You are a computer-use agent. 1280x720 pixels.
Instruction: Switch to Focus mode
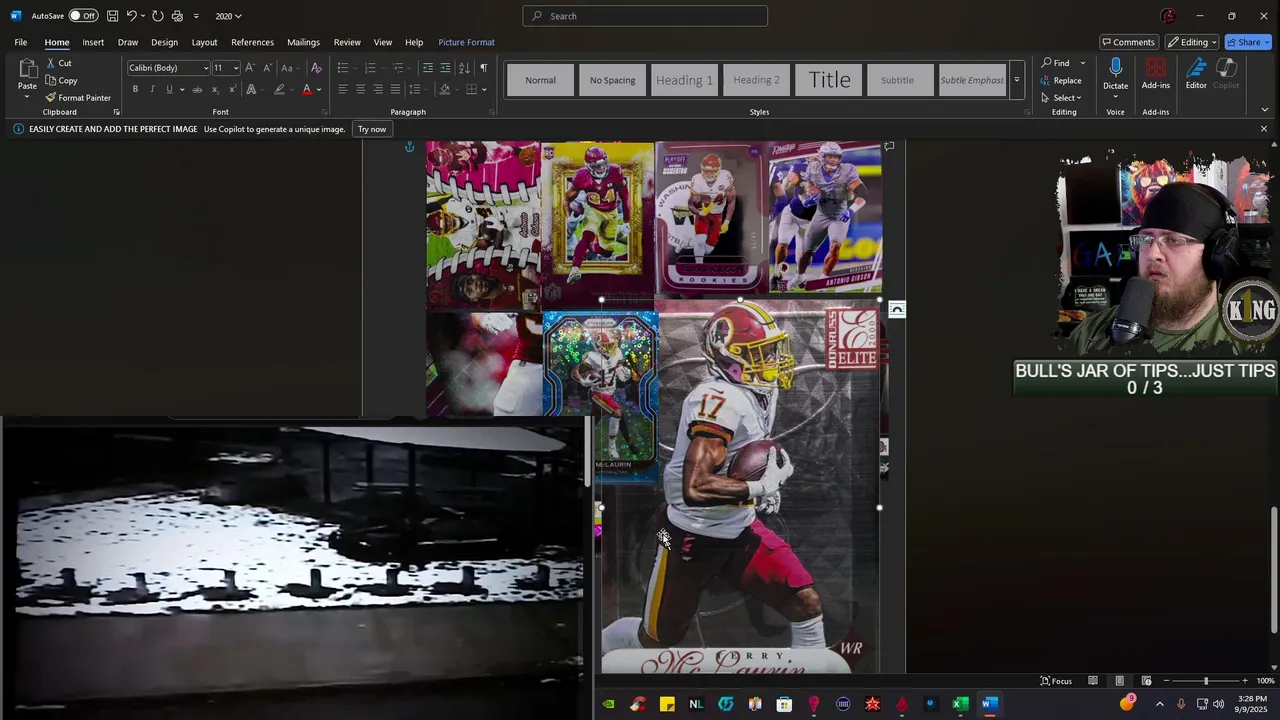(x=1056, y=681)
